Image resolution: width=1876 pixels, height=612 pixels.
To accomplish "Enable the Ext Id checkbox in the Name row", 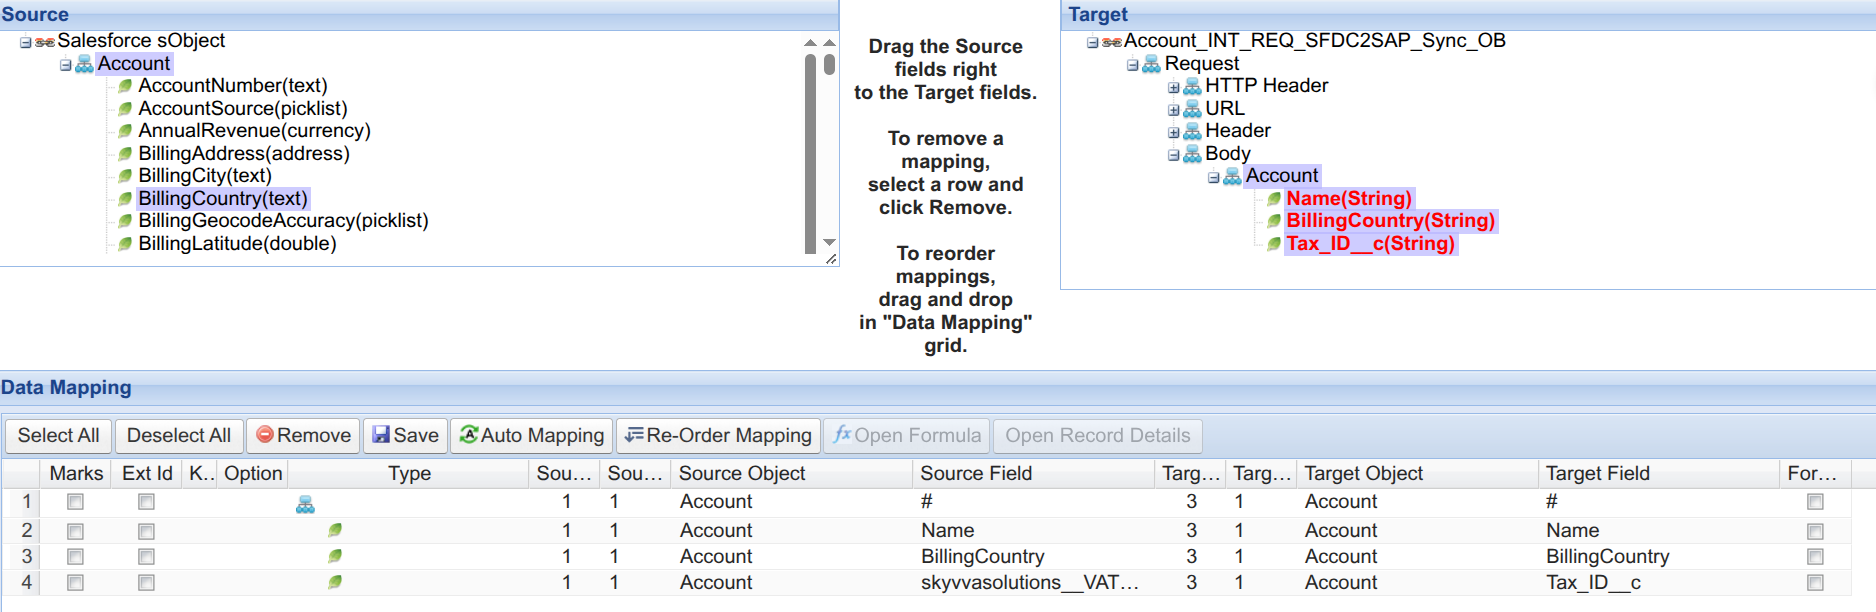I will pyautogui.click(x=146, y=531).
